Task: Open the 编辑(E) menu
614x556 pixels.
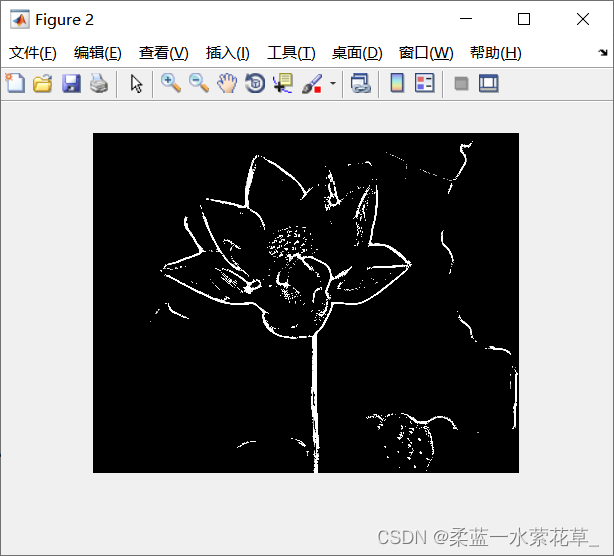Action: click(x=98, y=53)
